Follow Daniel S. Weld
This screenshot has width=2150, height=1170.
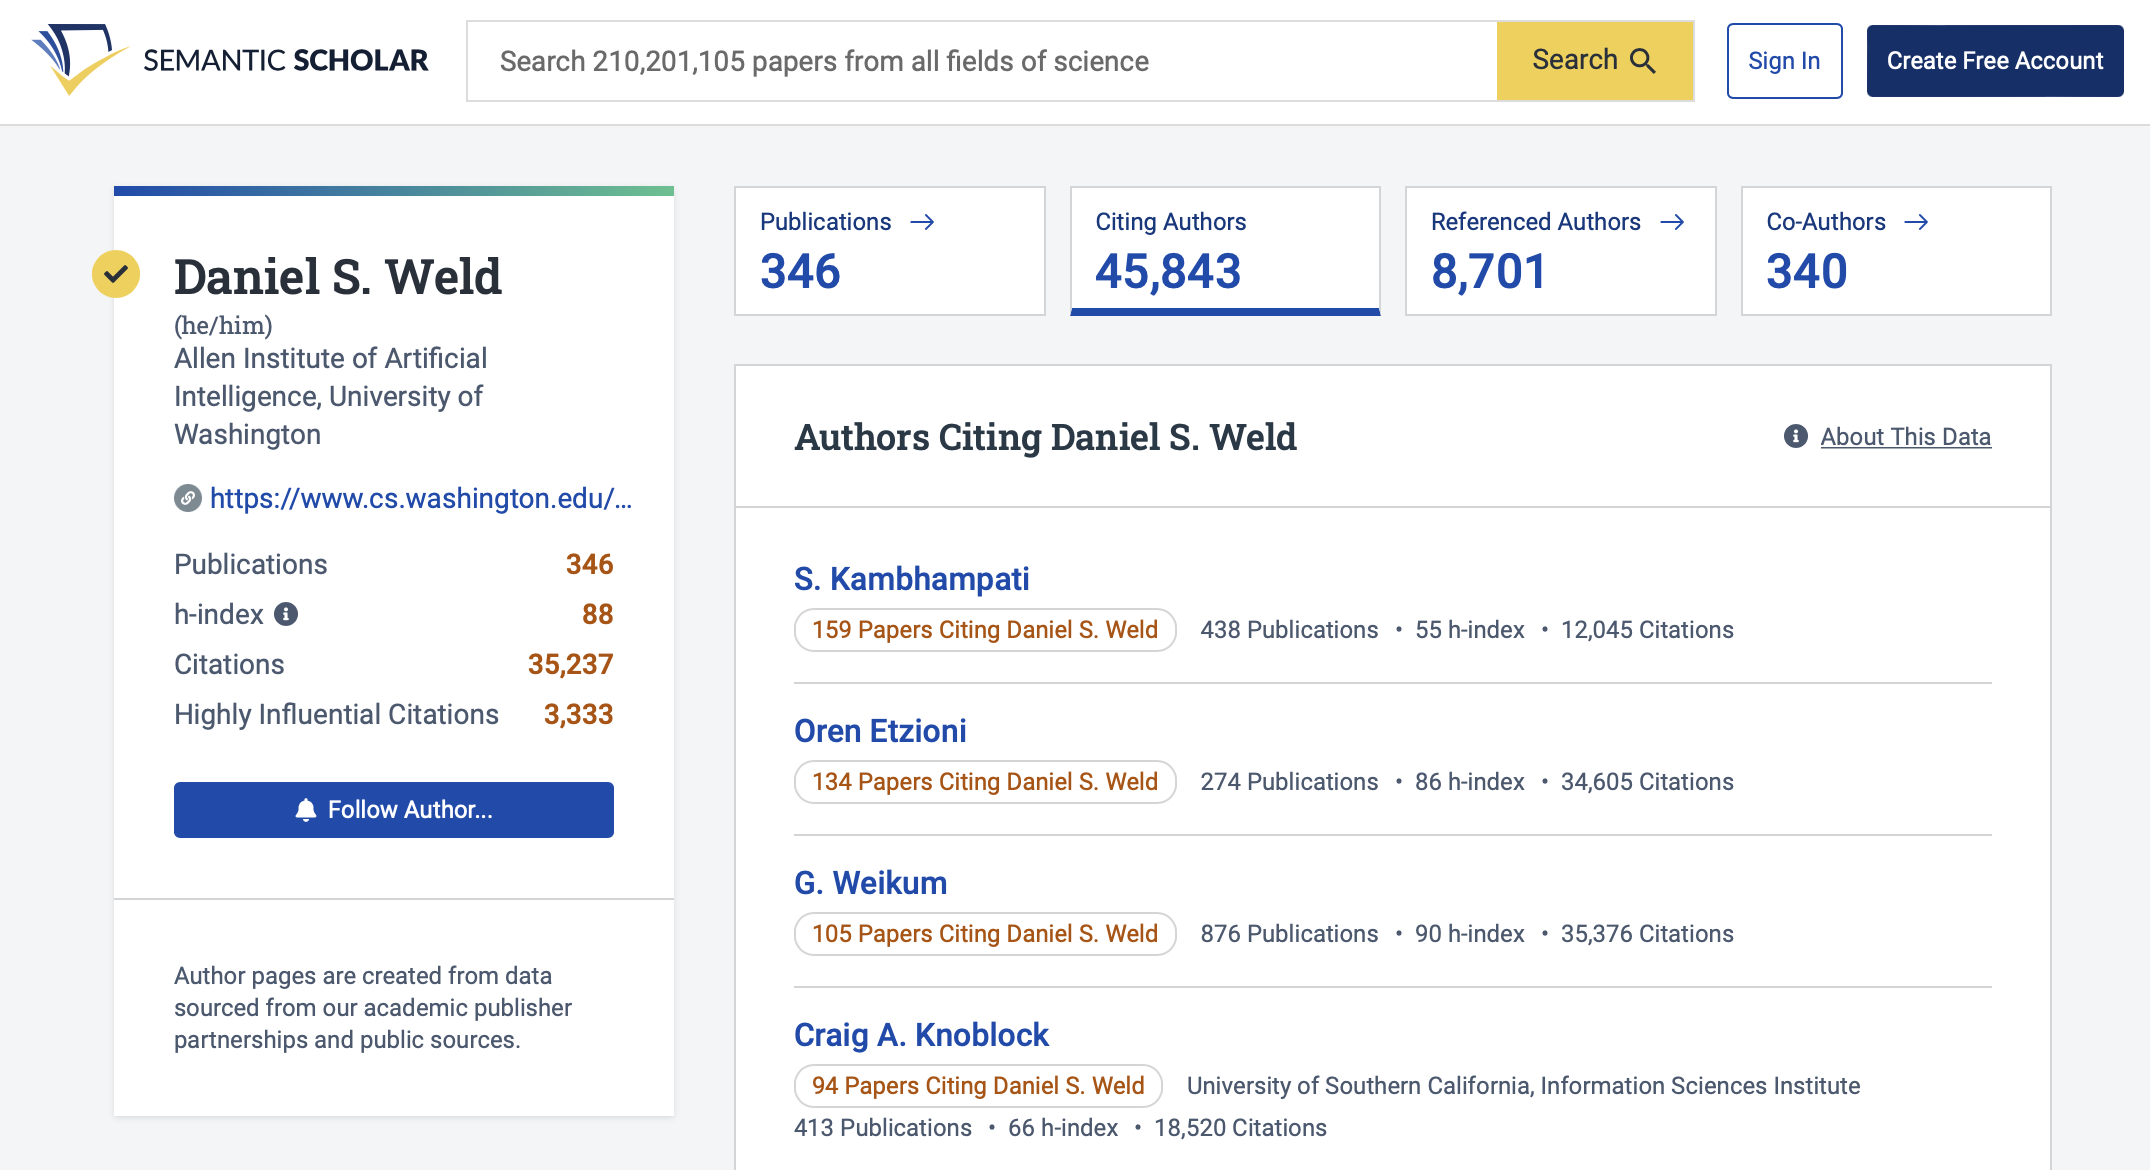(393, 809)
